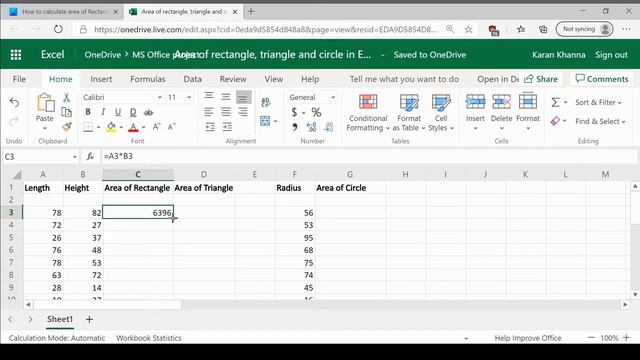Viewport: 640px width, 360px height.
Task: Switch to the Review tab
Action: tap(233, 79)
